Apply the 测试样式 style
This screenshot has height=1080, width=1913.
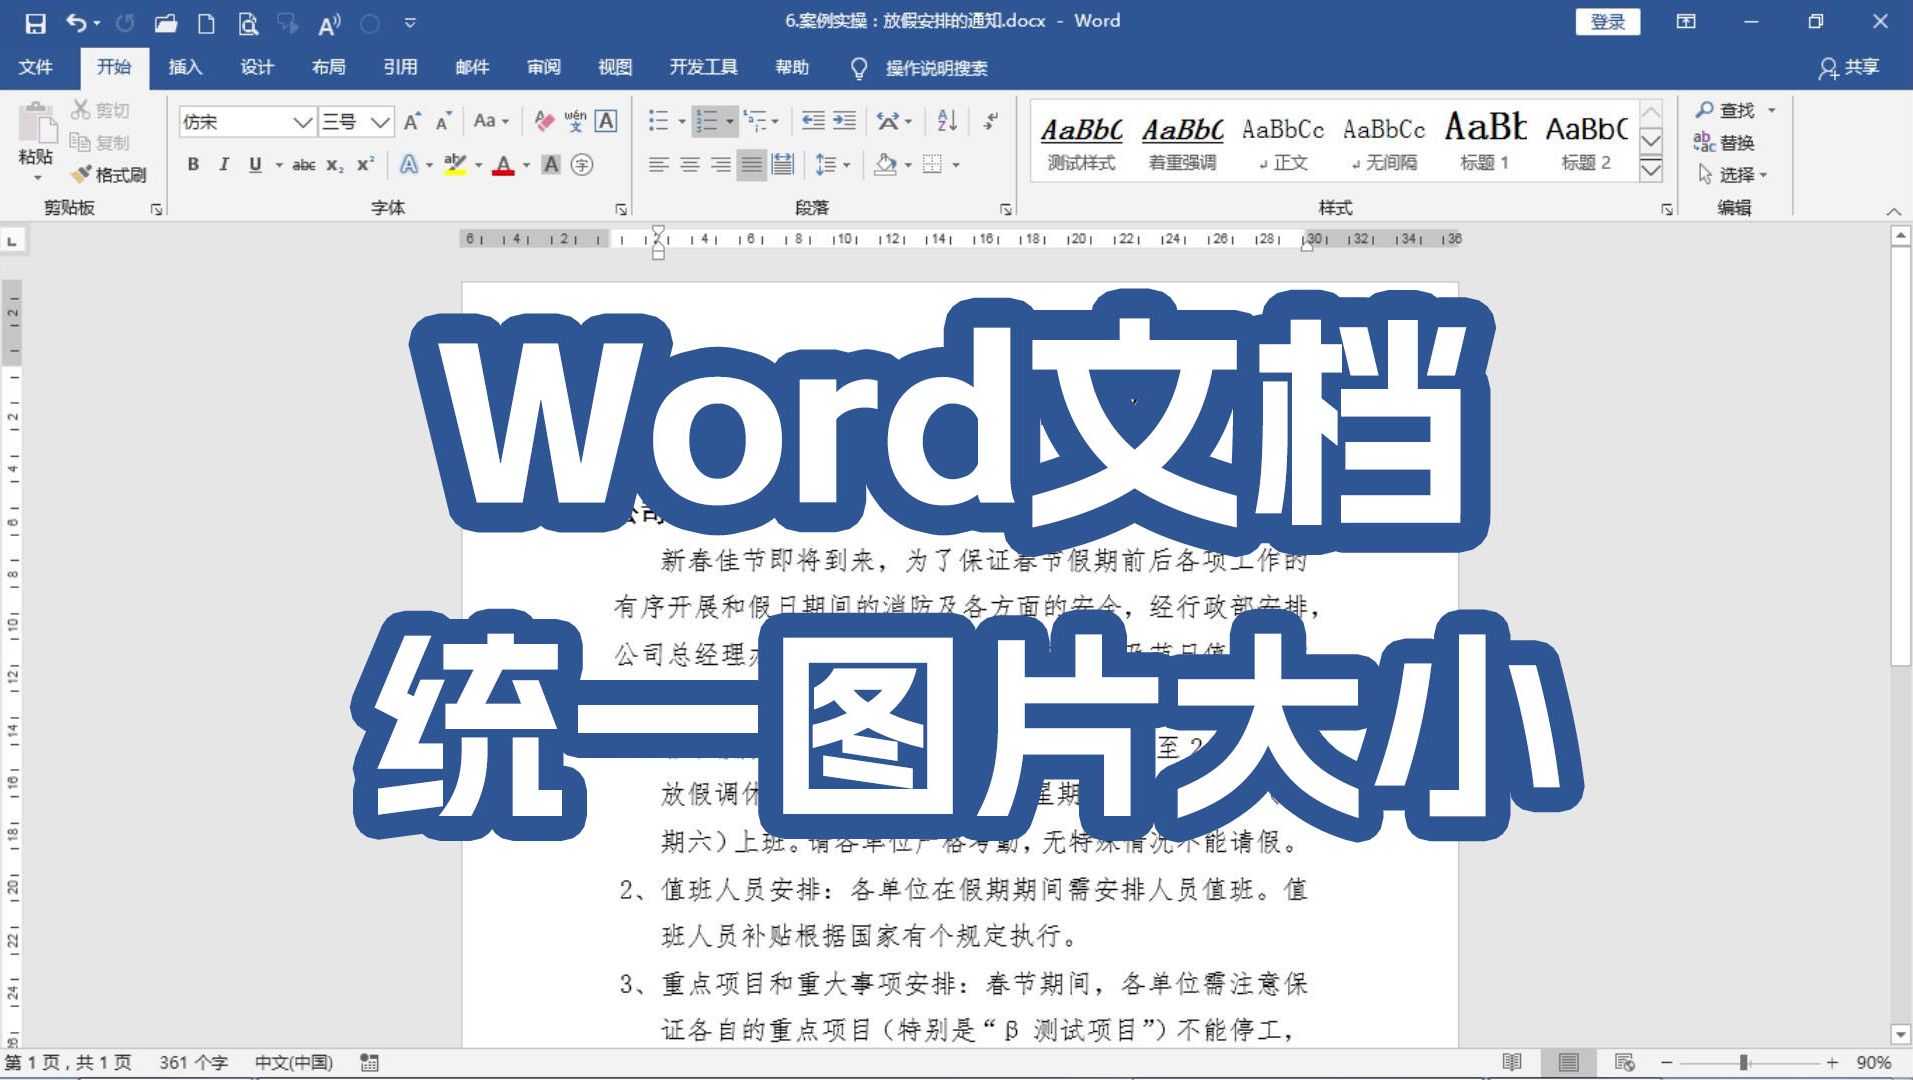(1081, 140)
